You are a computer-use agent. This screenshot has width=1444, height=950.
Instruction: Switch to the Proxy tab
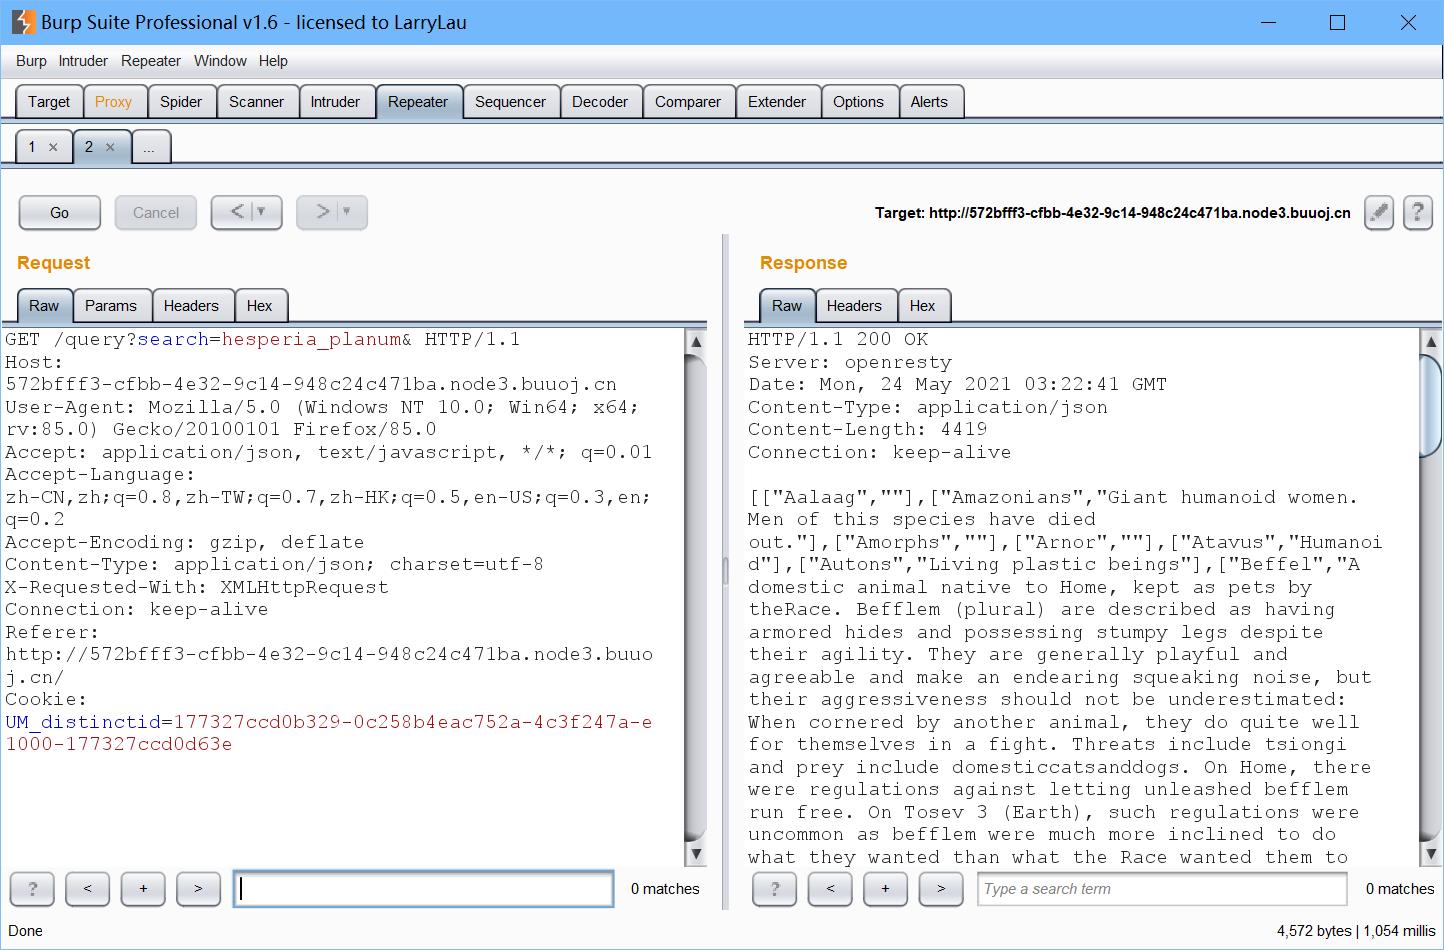114,102
